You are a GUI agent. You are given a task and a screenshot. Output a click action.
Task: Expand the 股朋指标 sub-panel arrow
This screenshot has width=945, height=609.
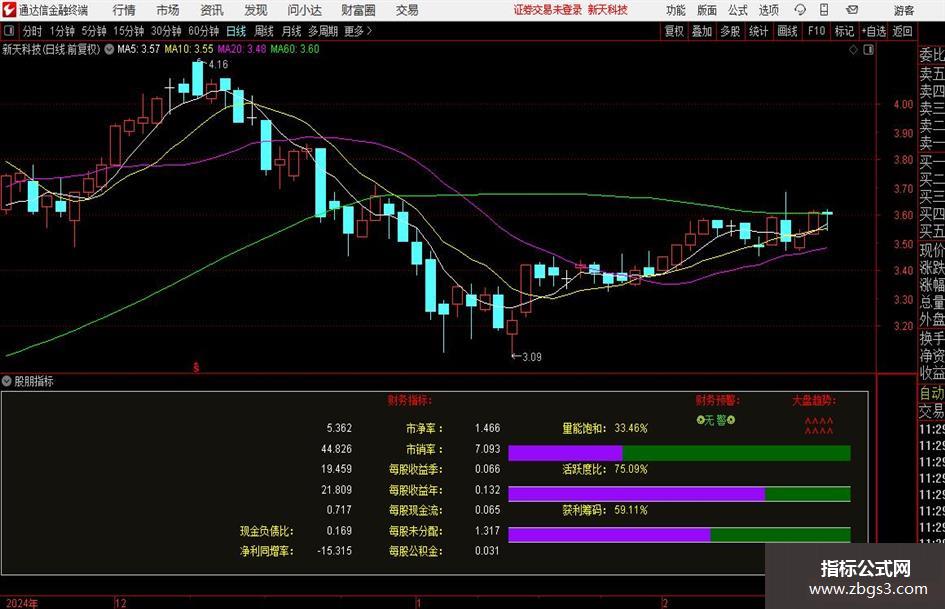(x=7, y=381)
